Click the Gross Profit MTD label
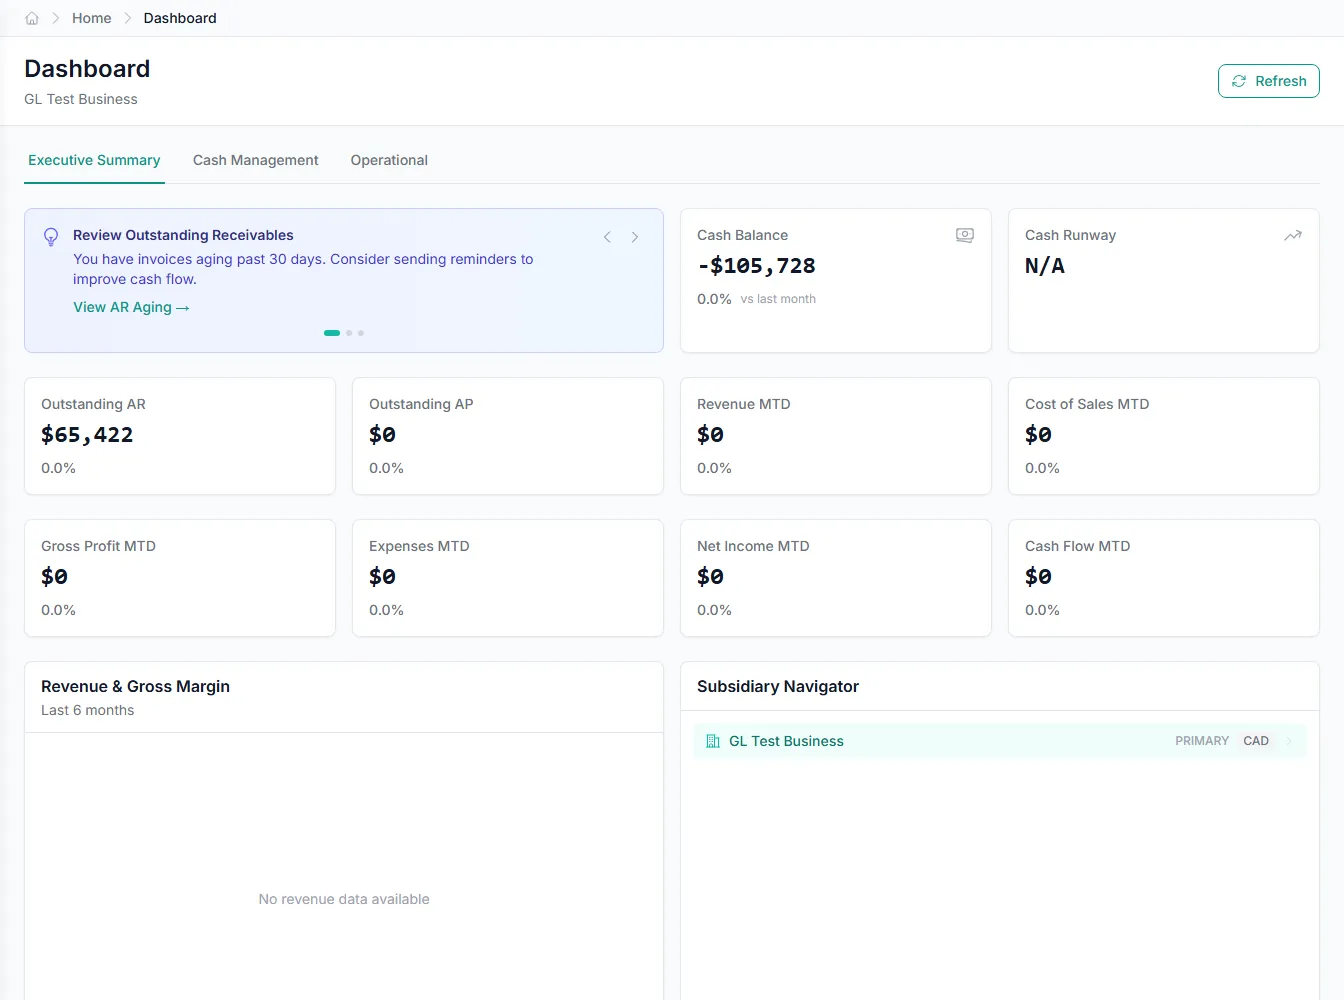 click(98, 546)
